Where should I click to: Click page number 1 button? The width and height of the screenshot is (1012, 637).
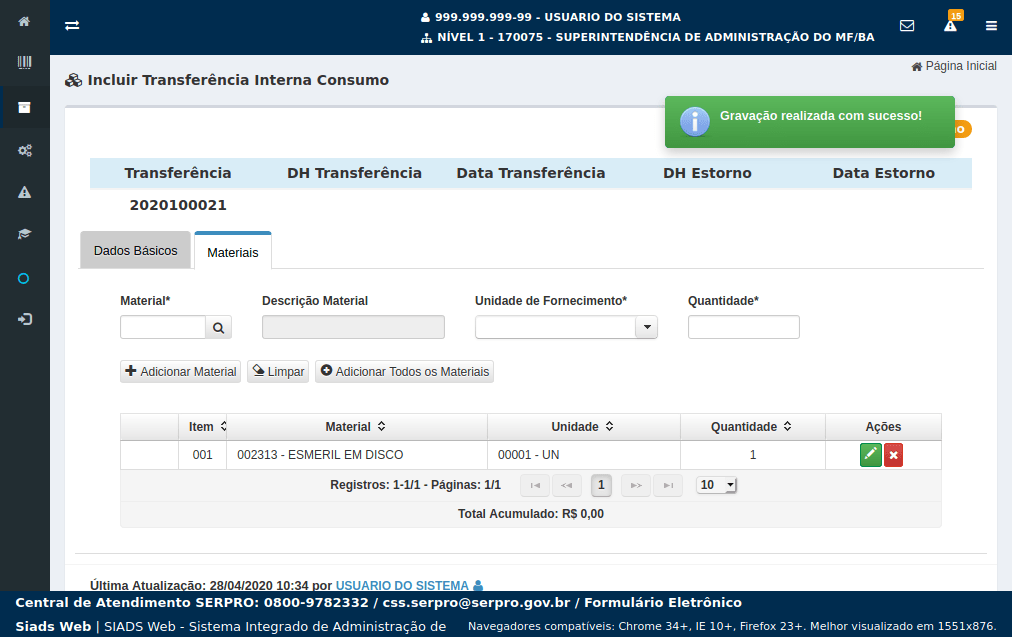602,485
